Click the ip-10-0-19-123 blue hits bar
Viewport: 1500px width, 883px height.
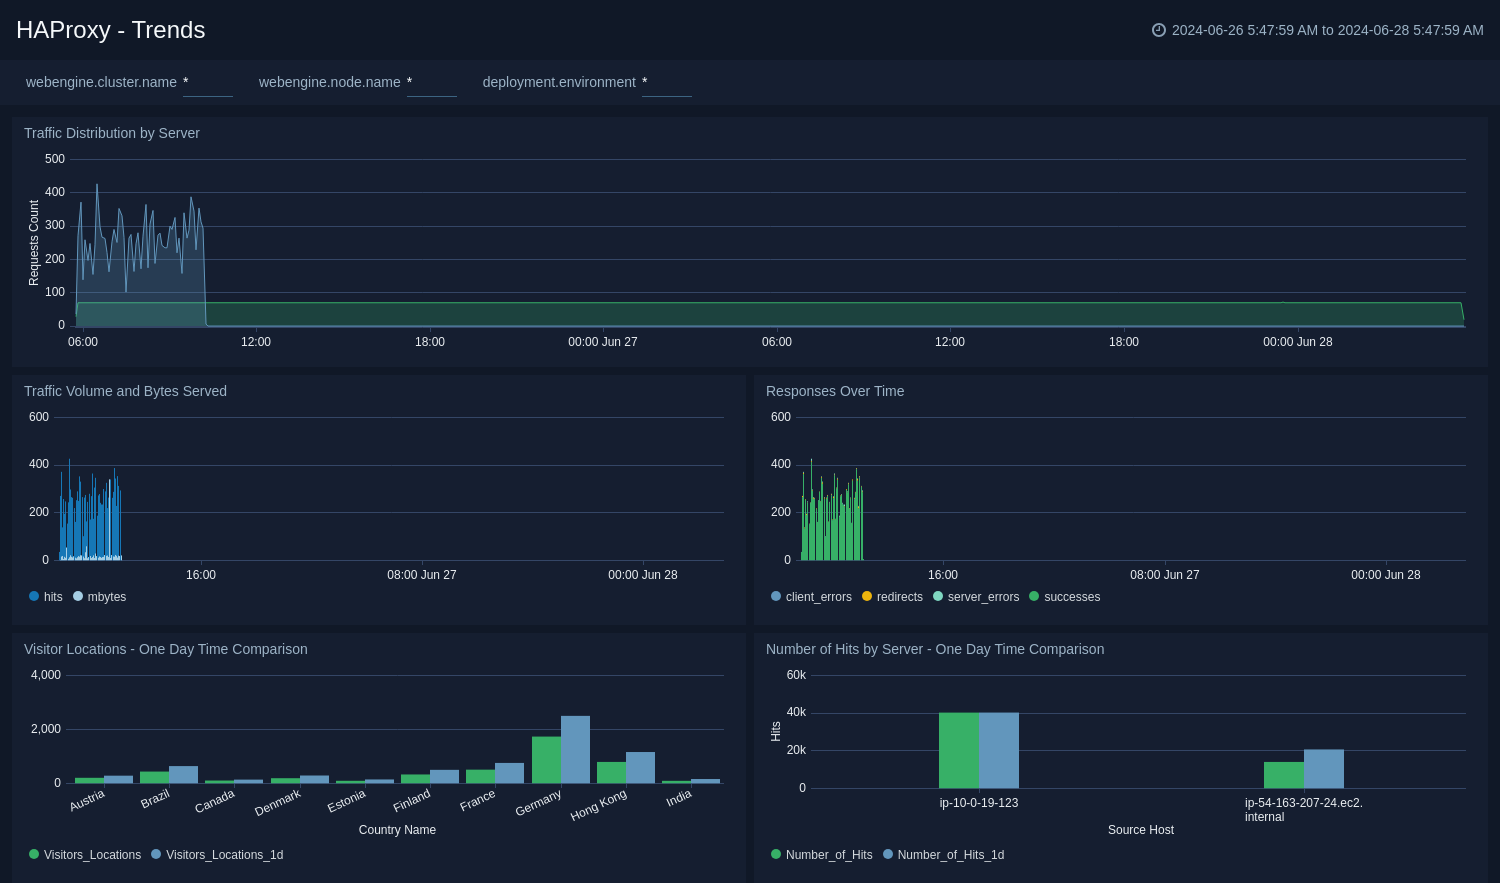tap(999, 750)
